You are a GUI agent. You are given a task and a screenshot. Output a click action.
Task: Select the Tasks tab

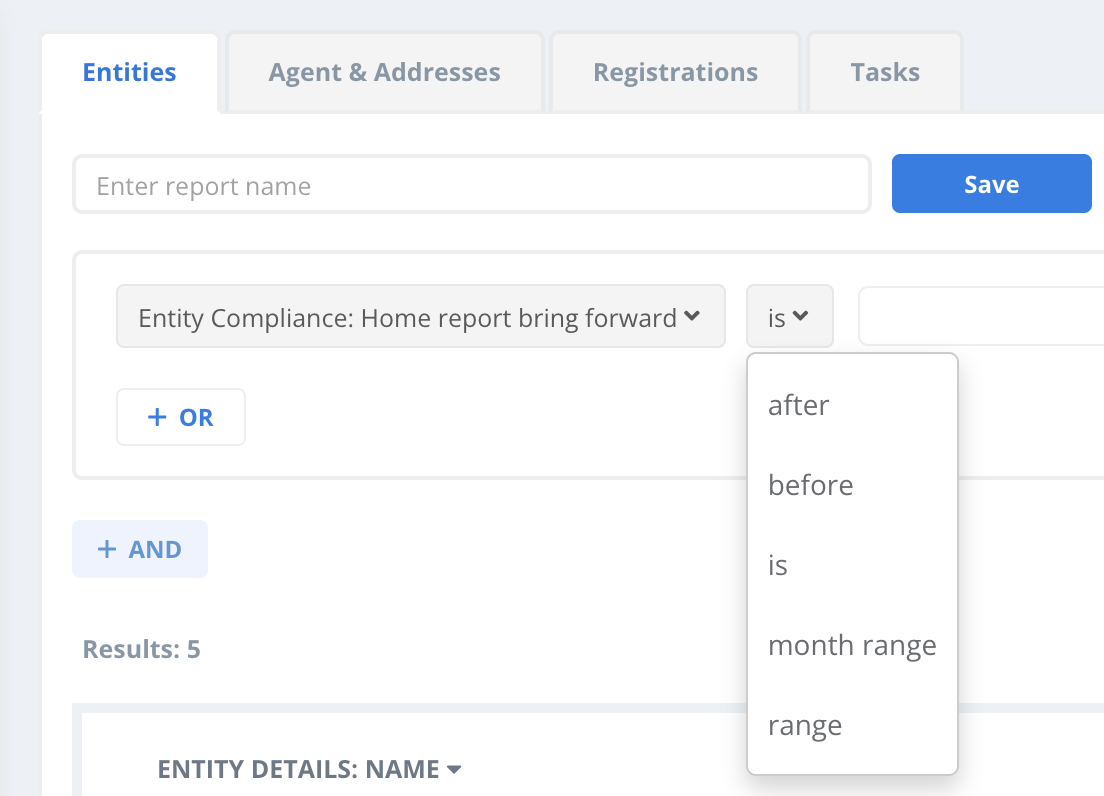[885, 73]
